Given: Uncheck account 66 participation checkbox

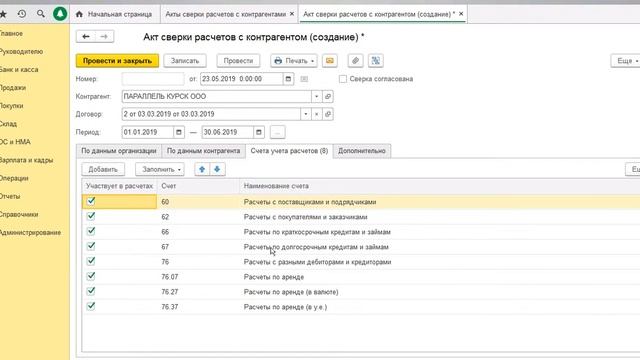Looking at the screenshot, I should (x=91, y=231).
